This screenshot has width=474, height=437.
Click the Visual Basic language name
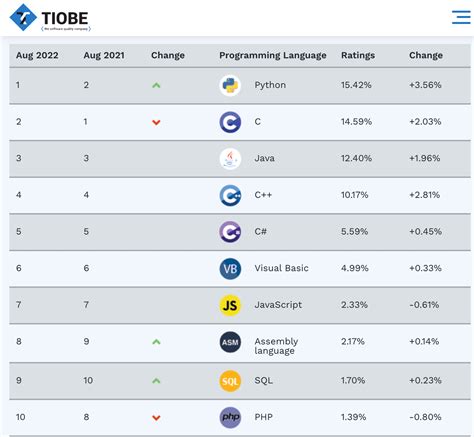click(x=281, y=268)
